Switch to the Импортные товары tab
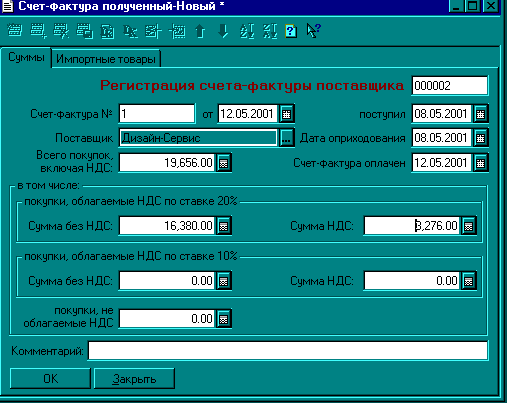 click(x=106, y=59)
